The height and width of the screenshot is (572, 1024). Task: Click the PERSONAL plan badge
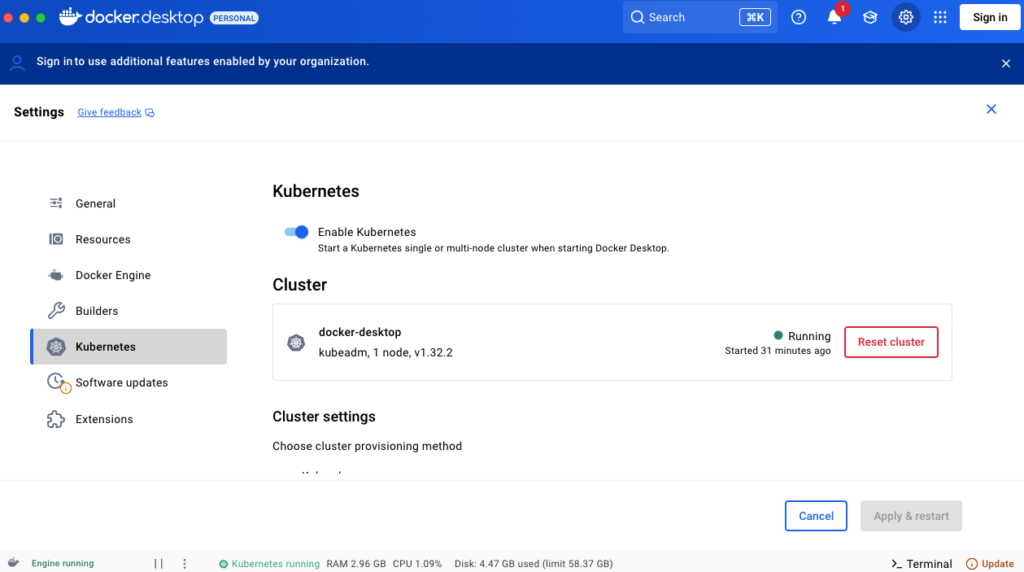coord(234,18)
